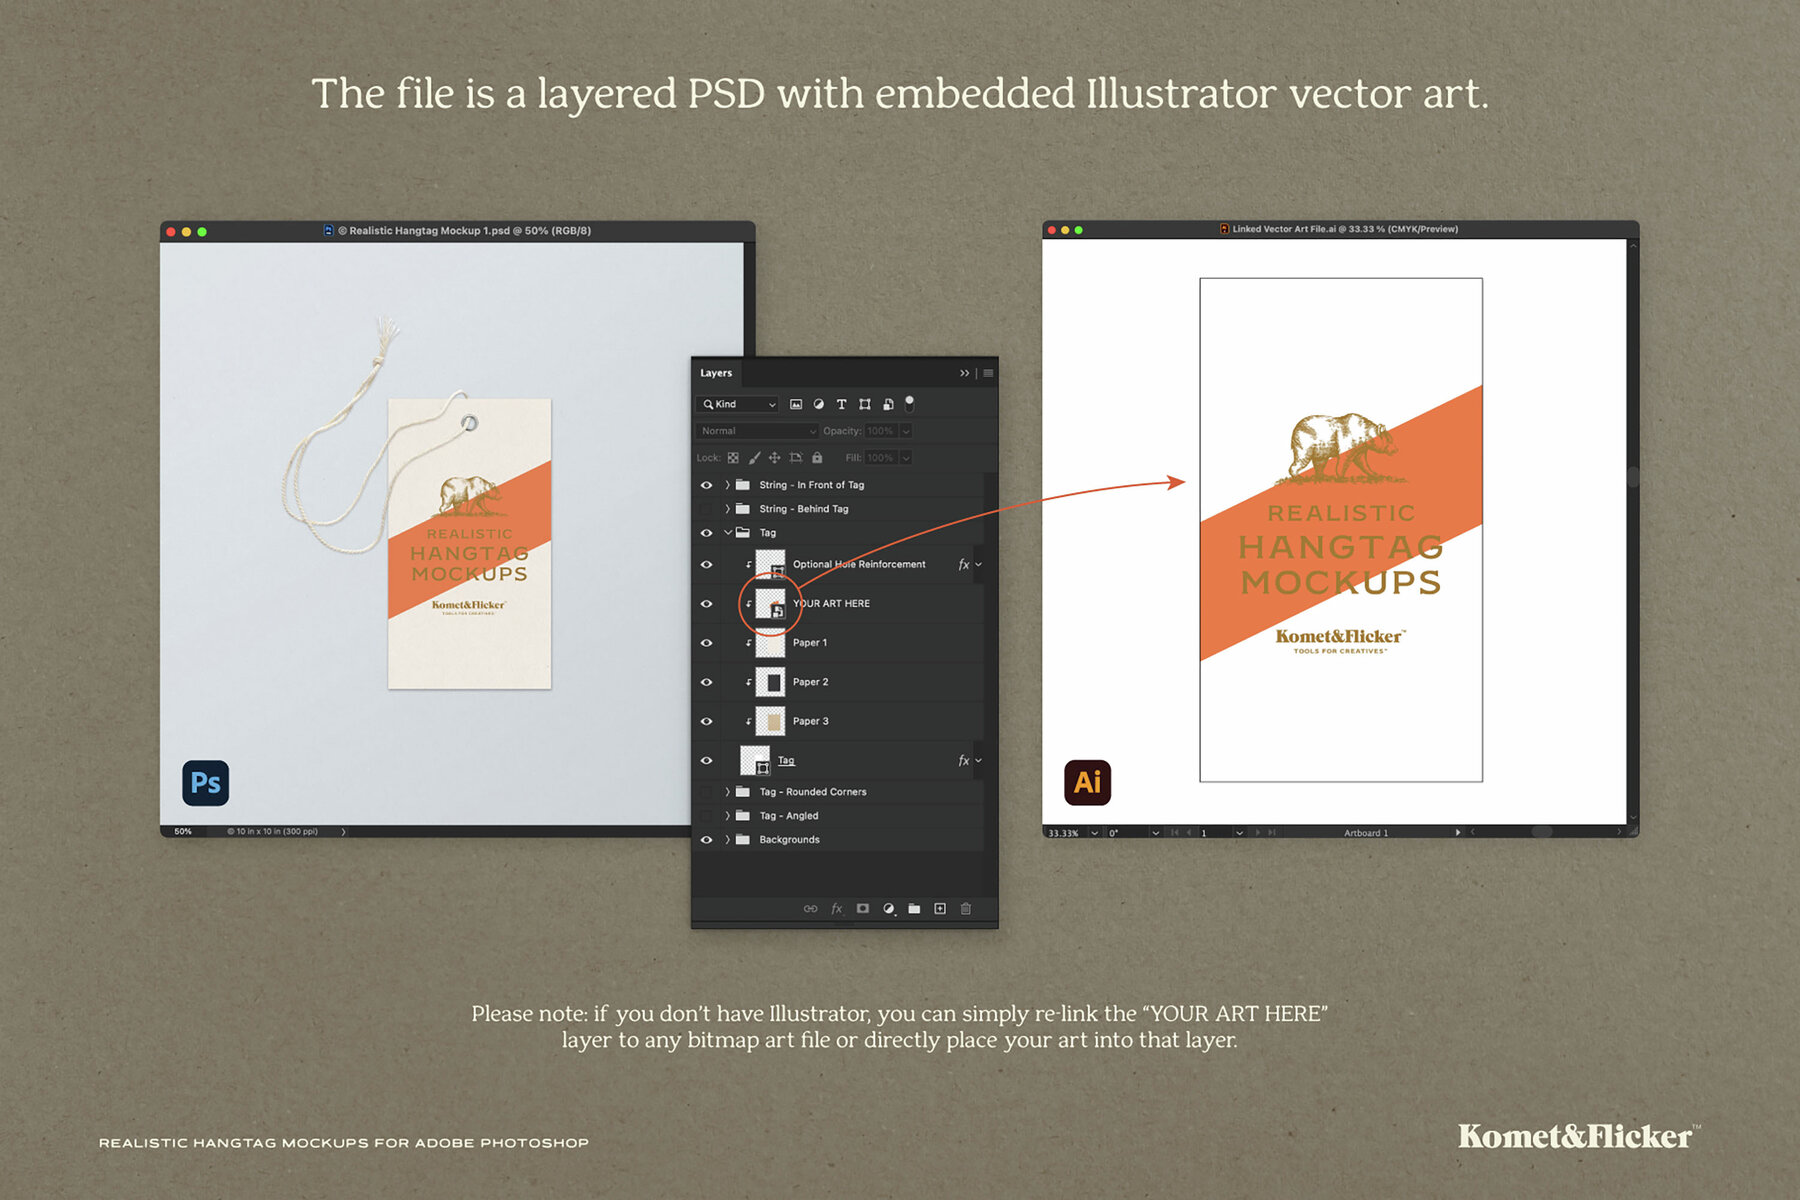Screen dimensions: 1800x1200
Task: Open the Opacity slider
Action: point(906,430)
